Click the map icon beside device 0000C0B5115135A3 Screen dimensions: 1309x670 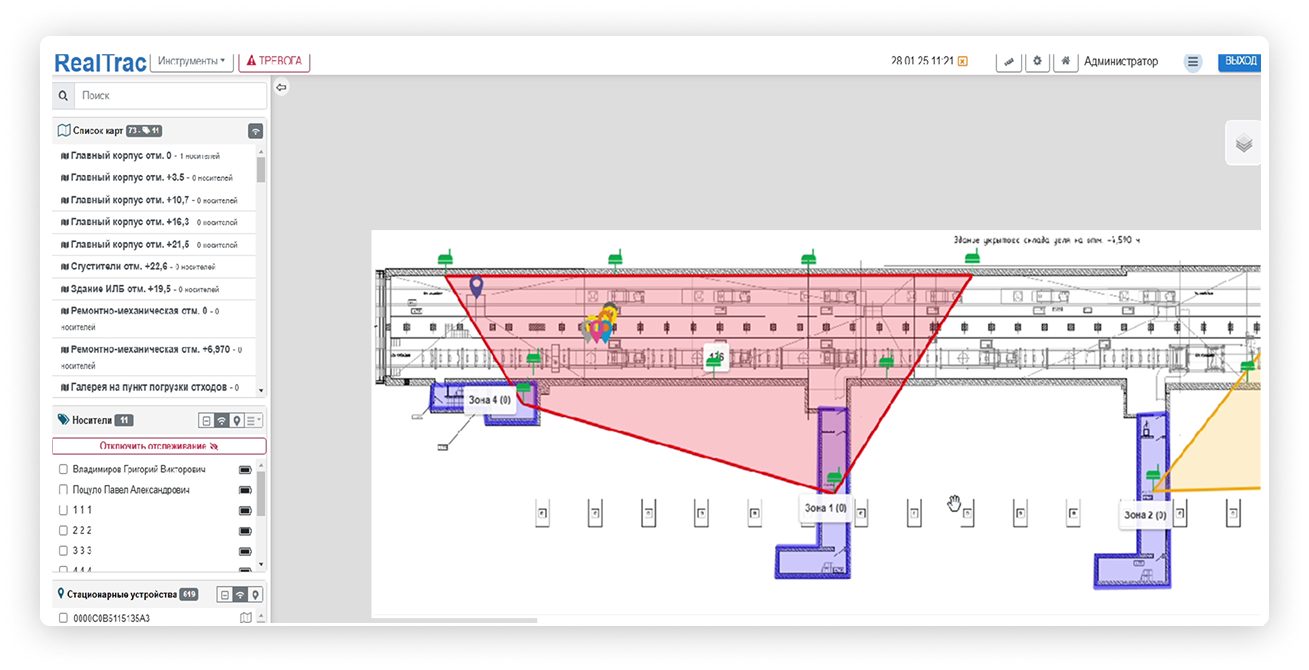[x=246, y=618]
